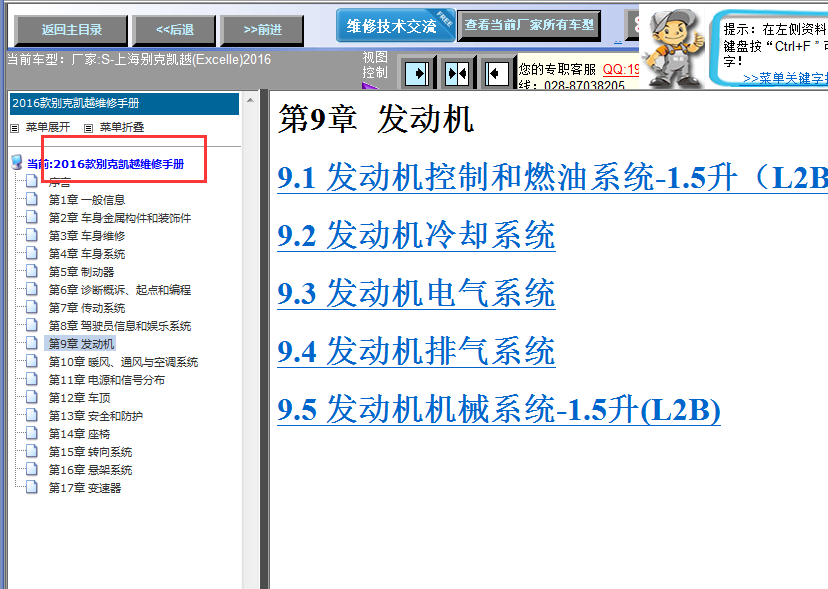828x589 pixels.
Task: Select the root 当前:2016款别克凯越维修手册 node
Action: [x=106, y=164]
